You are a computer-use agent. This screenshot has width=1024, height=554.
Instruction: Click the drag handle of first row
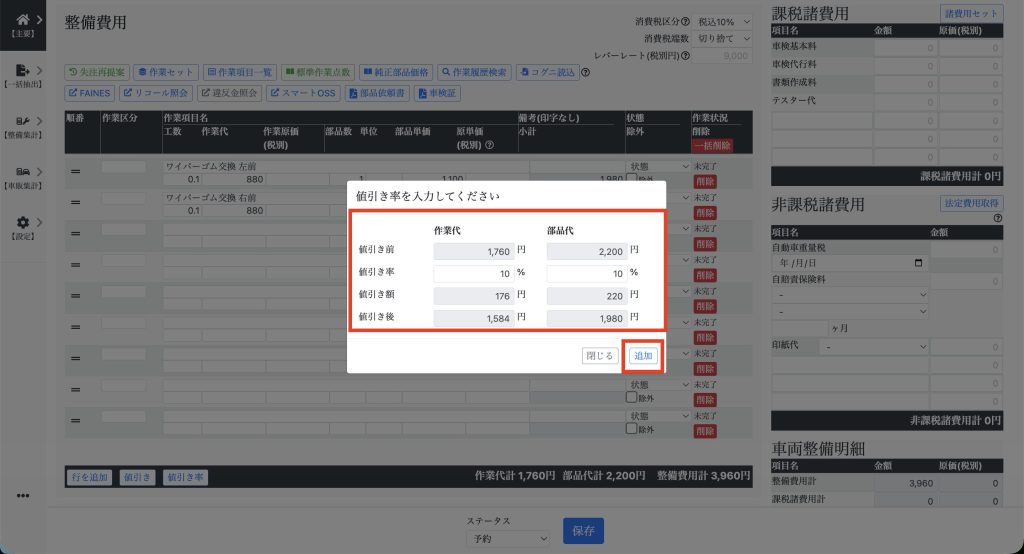[75, 172]
